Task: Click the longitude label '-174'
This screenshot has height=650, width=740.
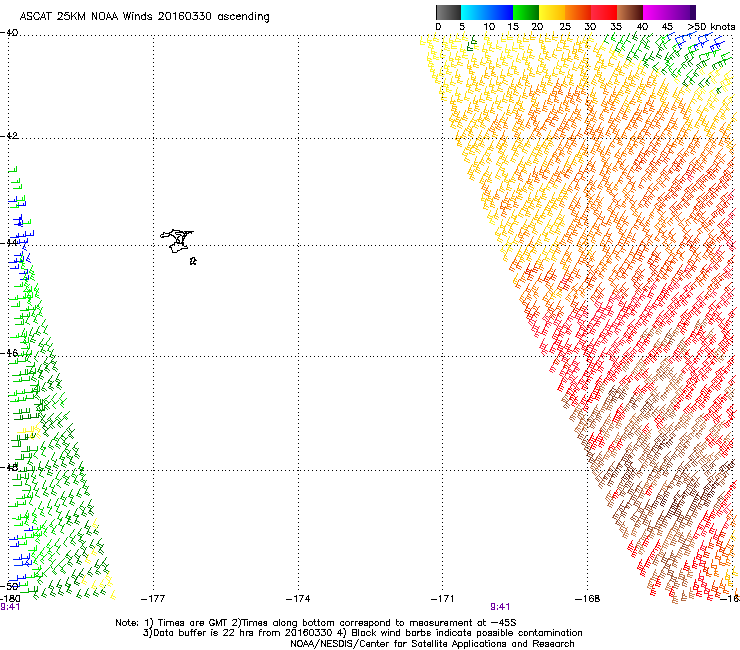Action: (298, 599)
